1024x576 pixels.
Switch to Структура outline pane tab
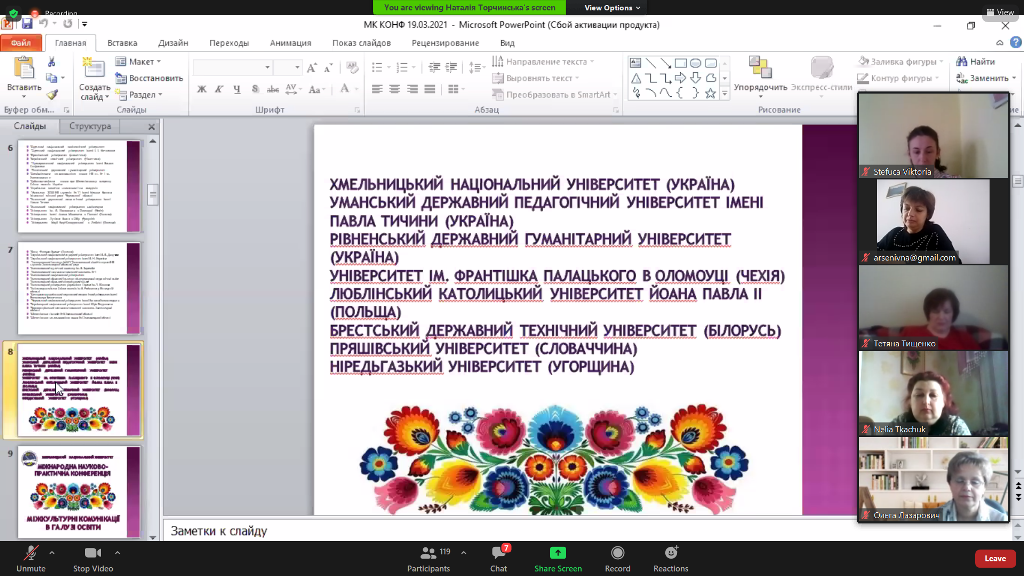tap(90, 126)
